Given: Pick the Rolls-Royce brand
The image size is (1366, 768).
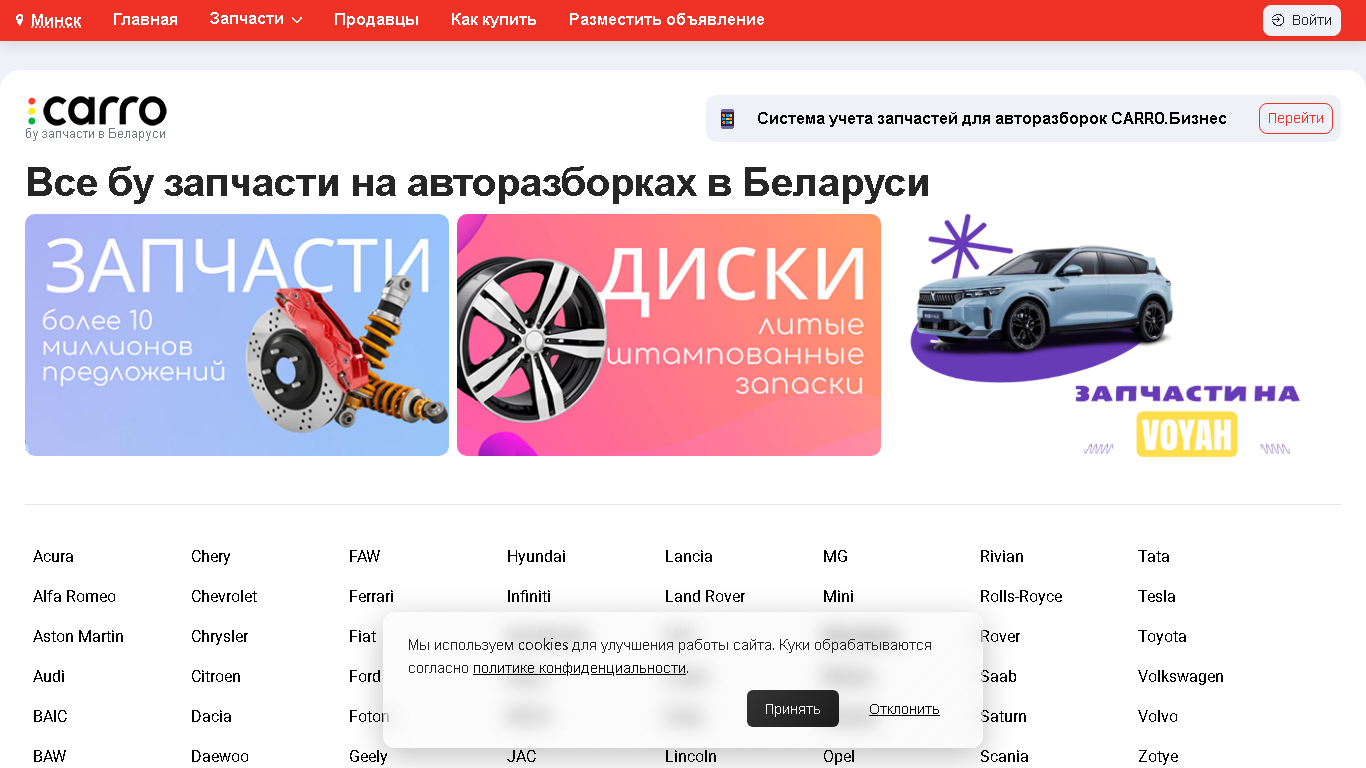Looking at the screenshot, I should point(1021,596).
